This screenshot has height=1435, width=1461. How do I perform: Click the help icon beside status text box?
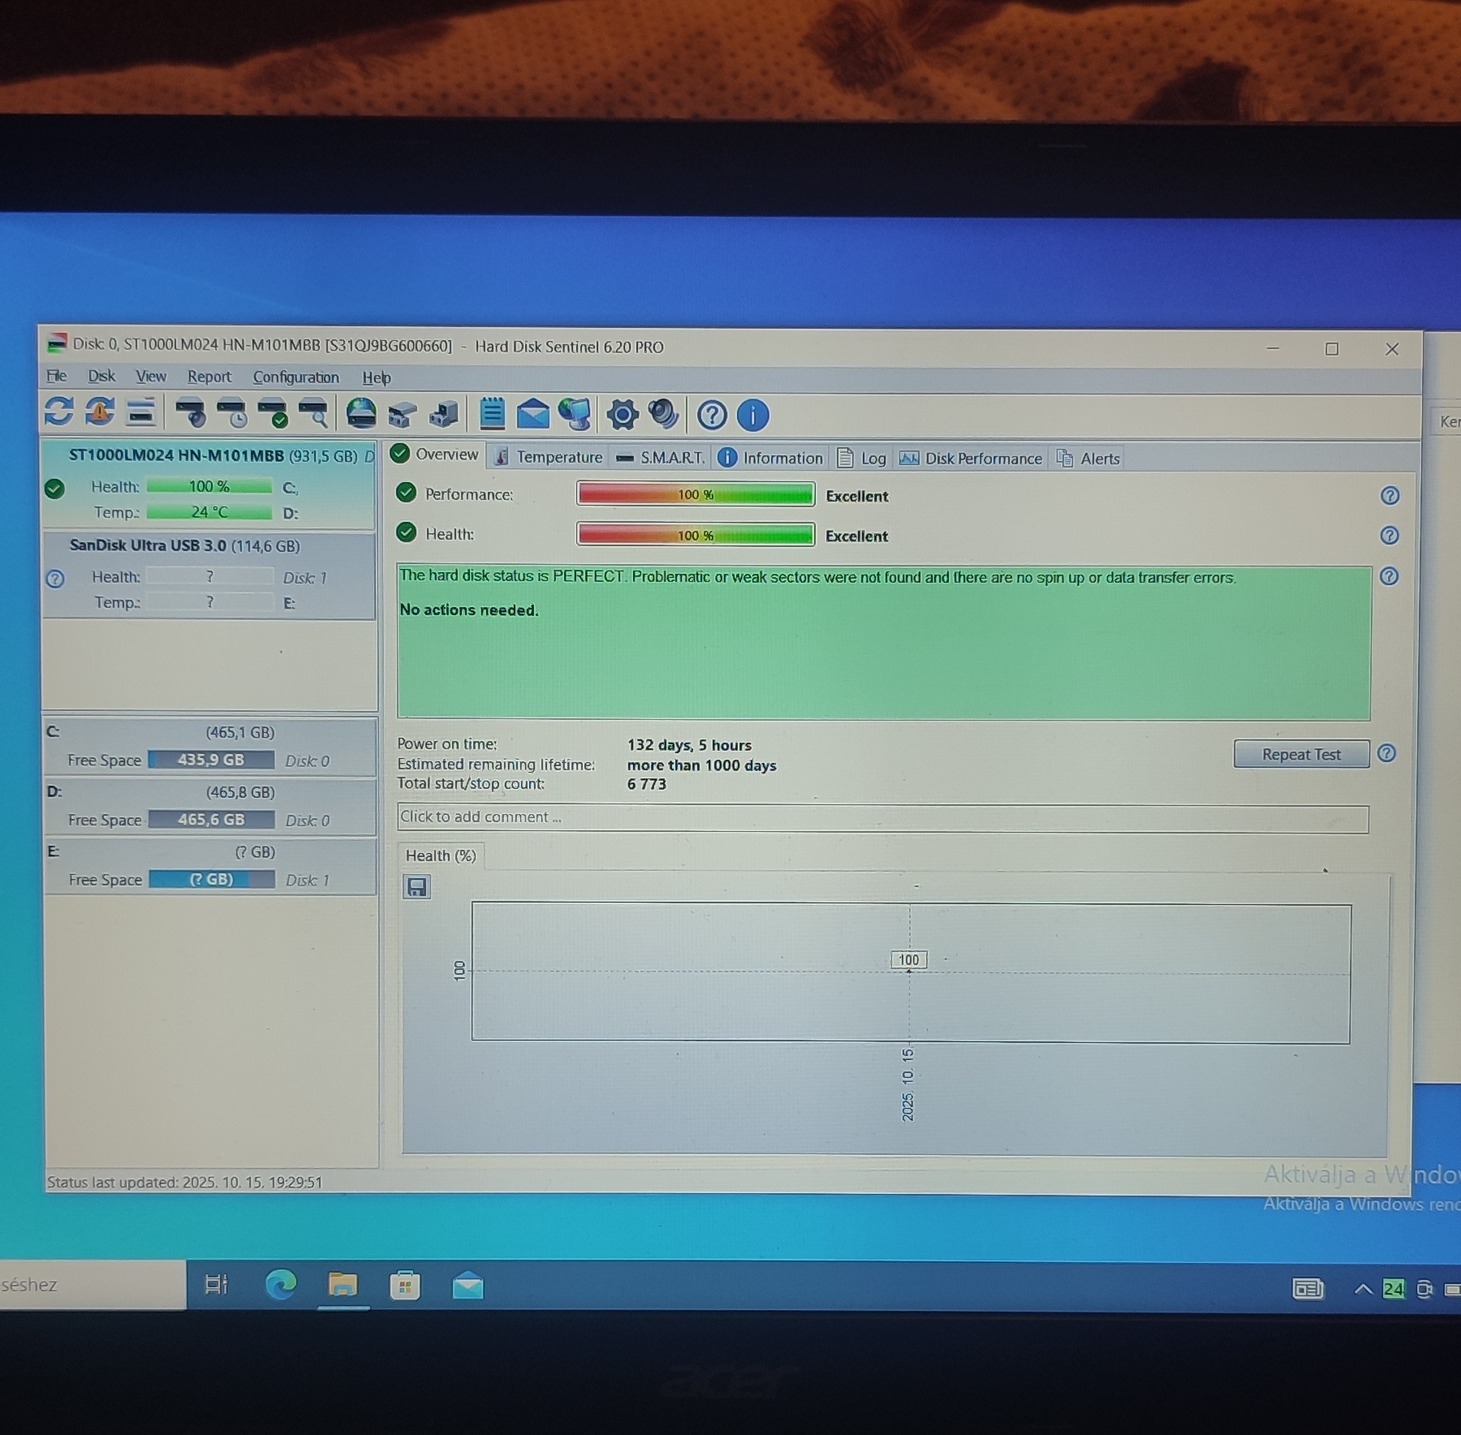(1389, 577)
